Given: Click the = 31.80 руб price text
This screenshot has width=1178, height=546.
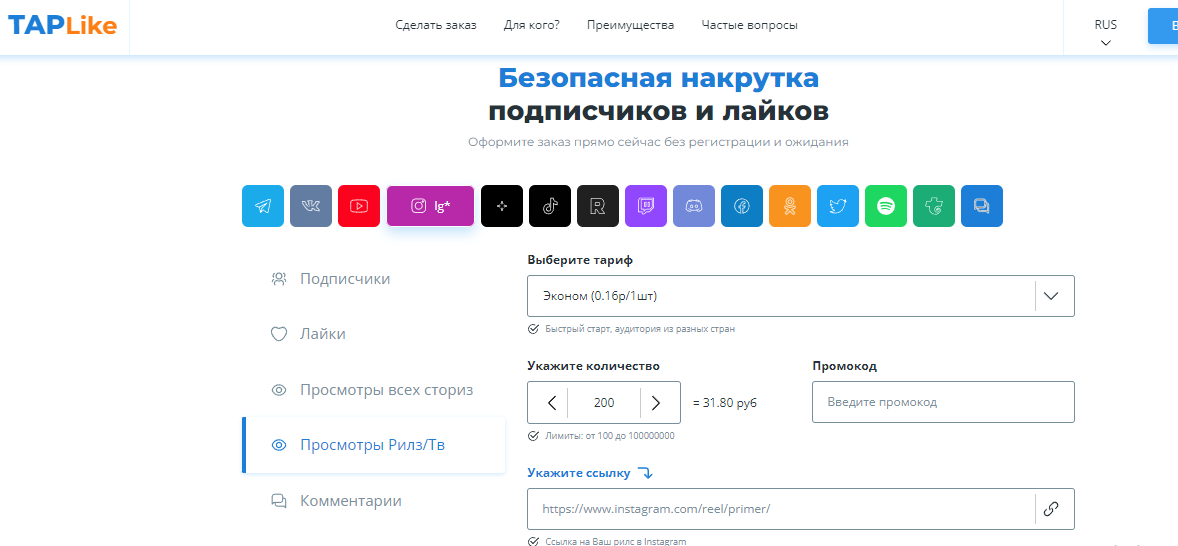Looking at the screenshot, I should (x=724, y=403).
